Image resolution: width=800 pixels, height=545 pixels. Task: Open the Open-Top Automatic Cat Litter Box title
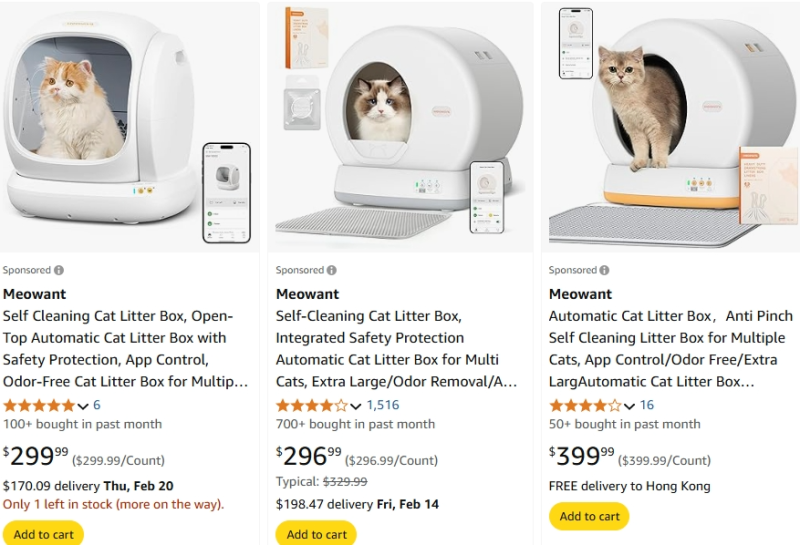click(126, 349)
